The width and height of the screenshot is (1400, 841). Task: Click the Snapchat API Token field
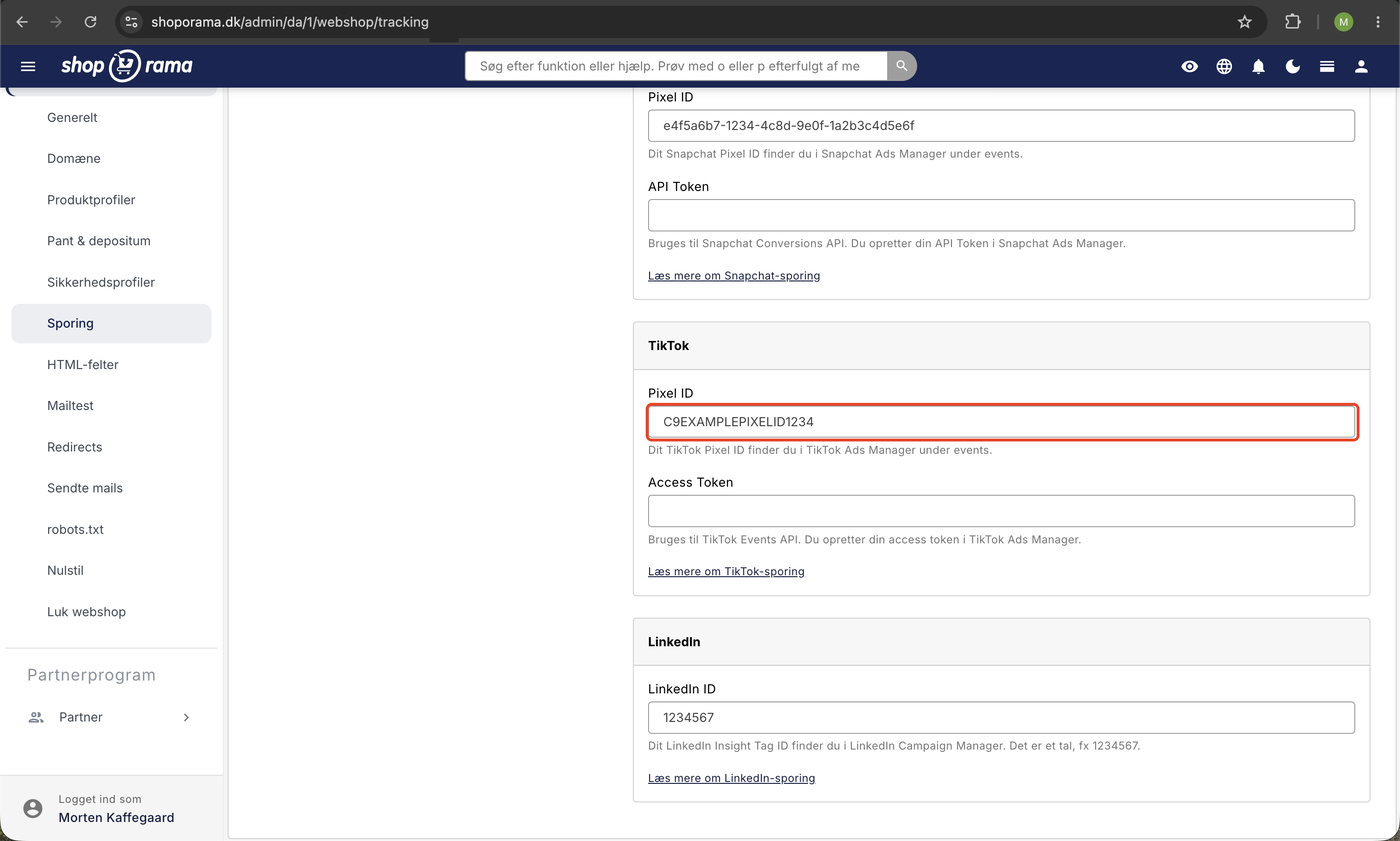click(1001, 215)
